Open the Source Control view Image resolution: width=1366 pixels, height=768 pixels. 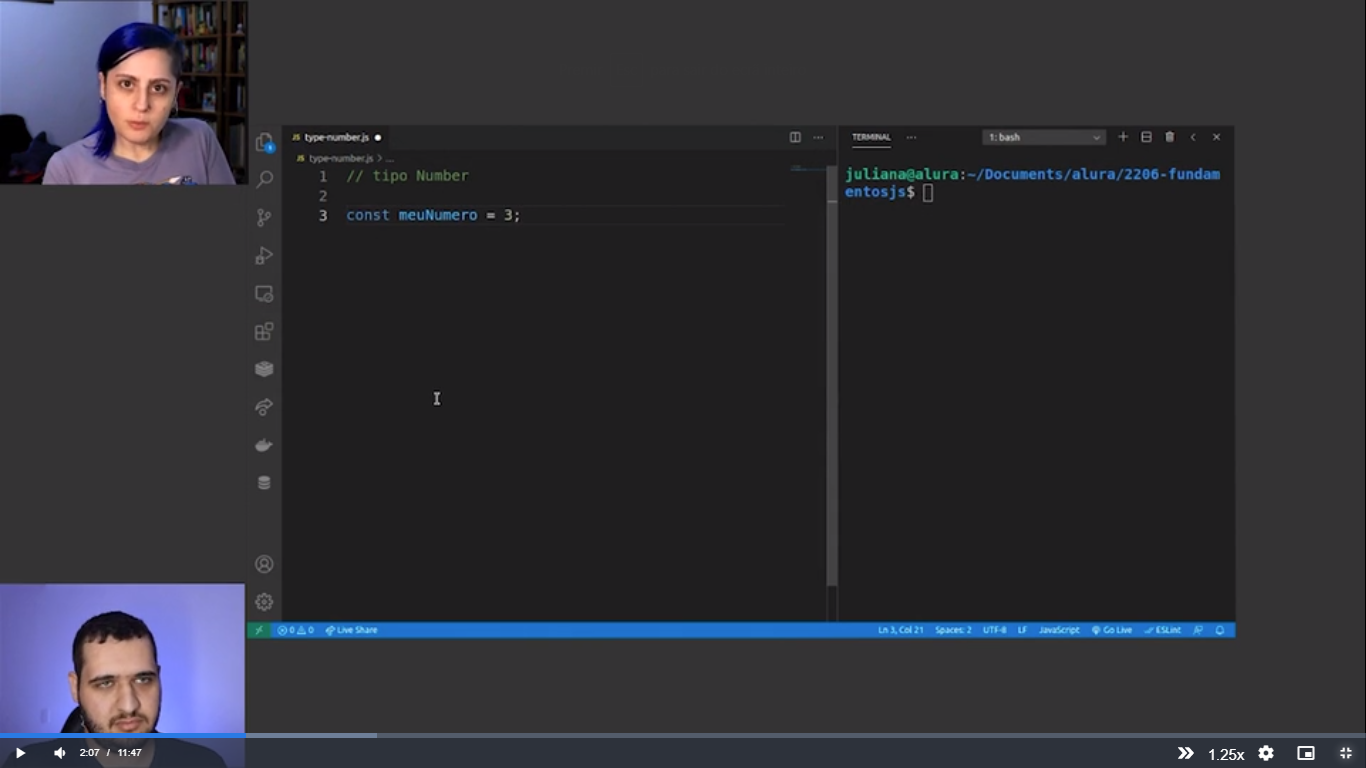[x=264, y=217]
